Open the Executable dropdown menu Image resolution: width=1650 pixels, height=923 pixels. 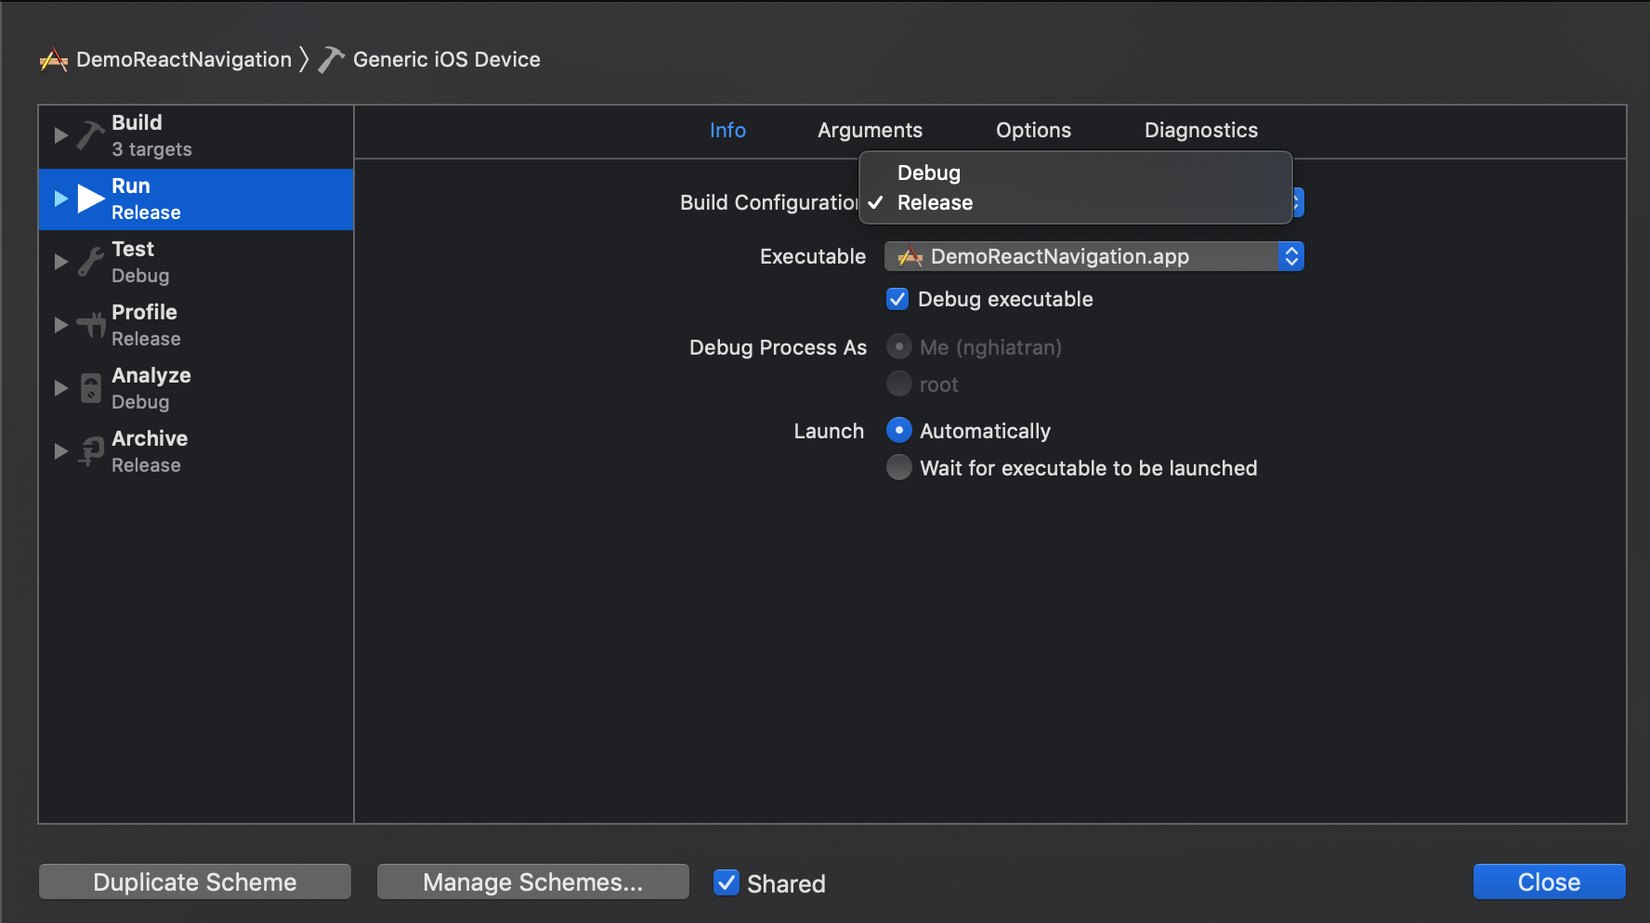(1093, 257)
